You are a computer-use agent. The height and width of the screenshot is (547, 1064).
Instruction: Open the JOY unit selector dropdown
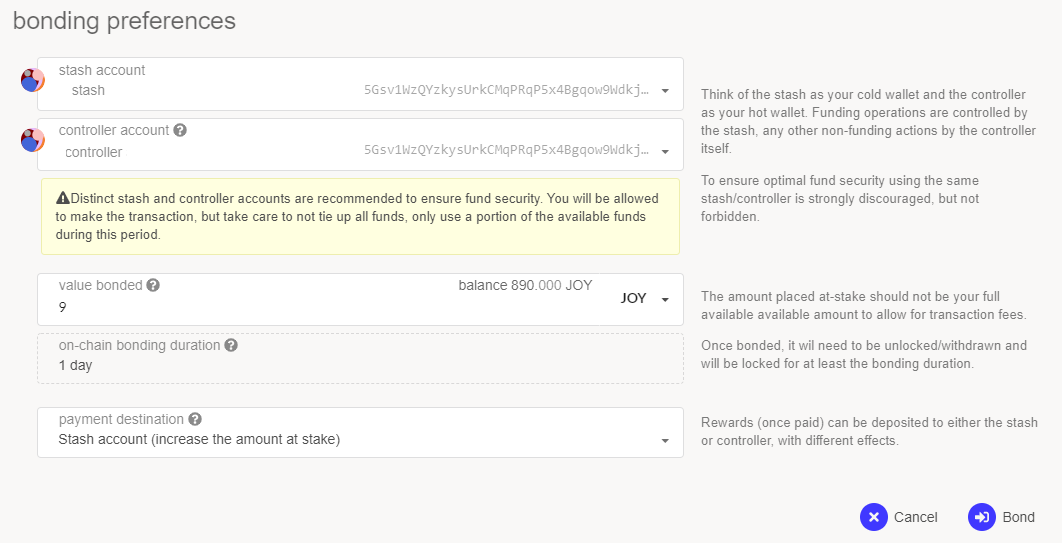pos(643,299)
